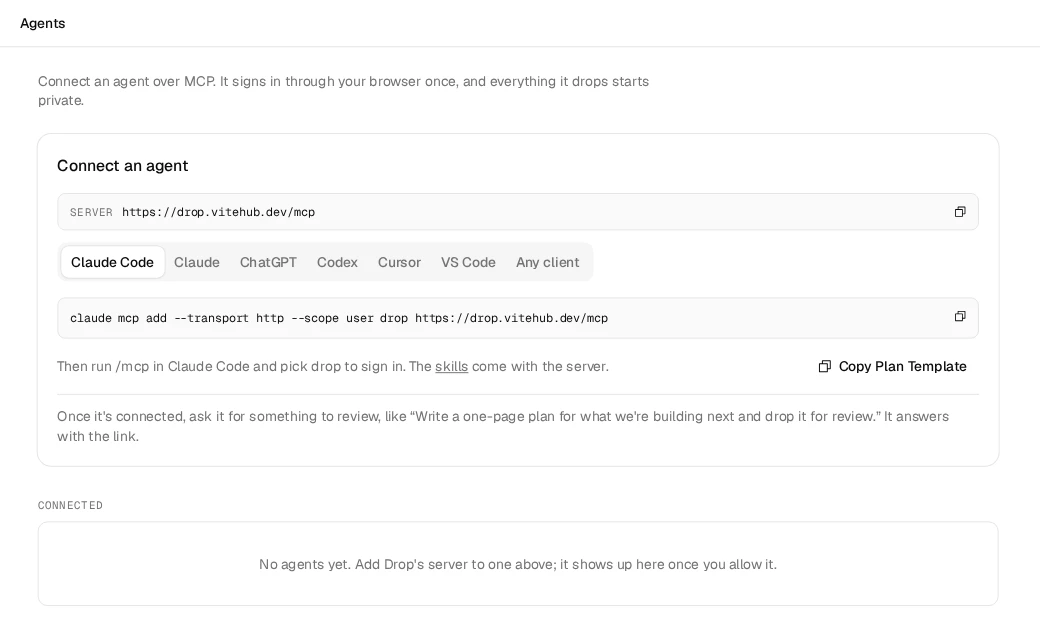Click the Copy Plan Template button
1040x630 pixels.
pyautogui.click(x=892, y=367)
